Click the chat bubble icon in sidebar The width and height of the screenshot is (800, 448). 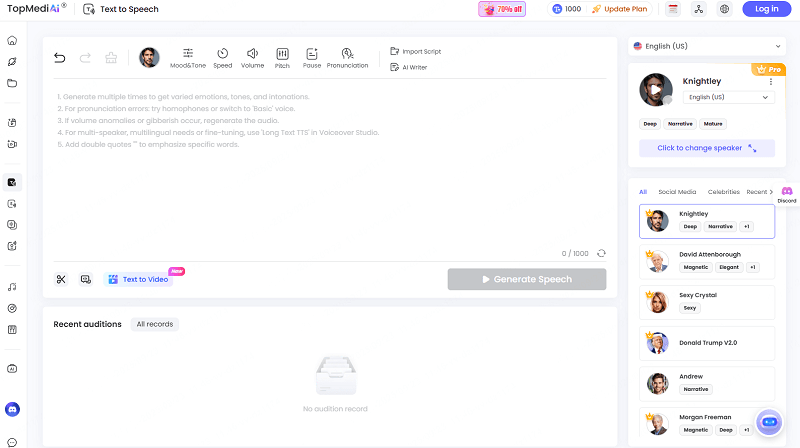coord(12,442)
